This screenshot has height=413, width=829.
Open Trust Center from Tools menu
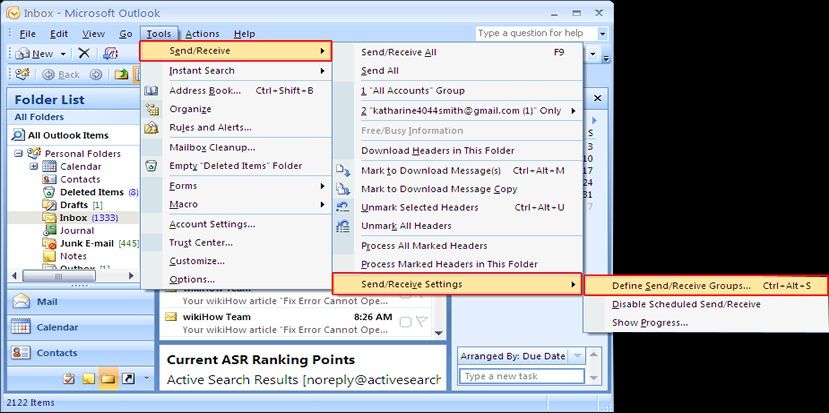click(201, 243)
